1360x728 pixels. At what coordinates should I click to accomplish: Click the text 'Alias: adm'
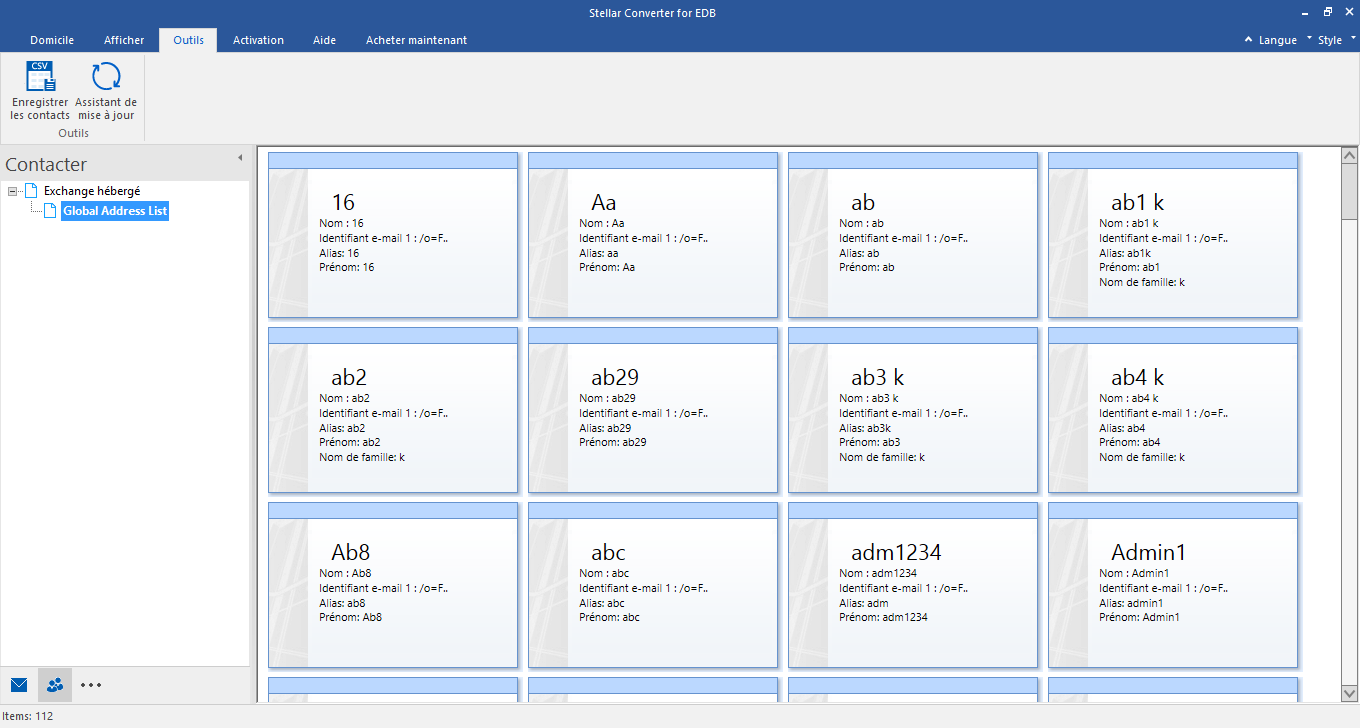[865, 603]
